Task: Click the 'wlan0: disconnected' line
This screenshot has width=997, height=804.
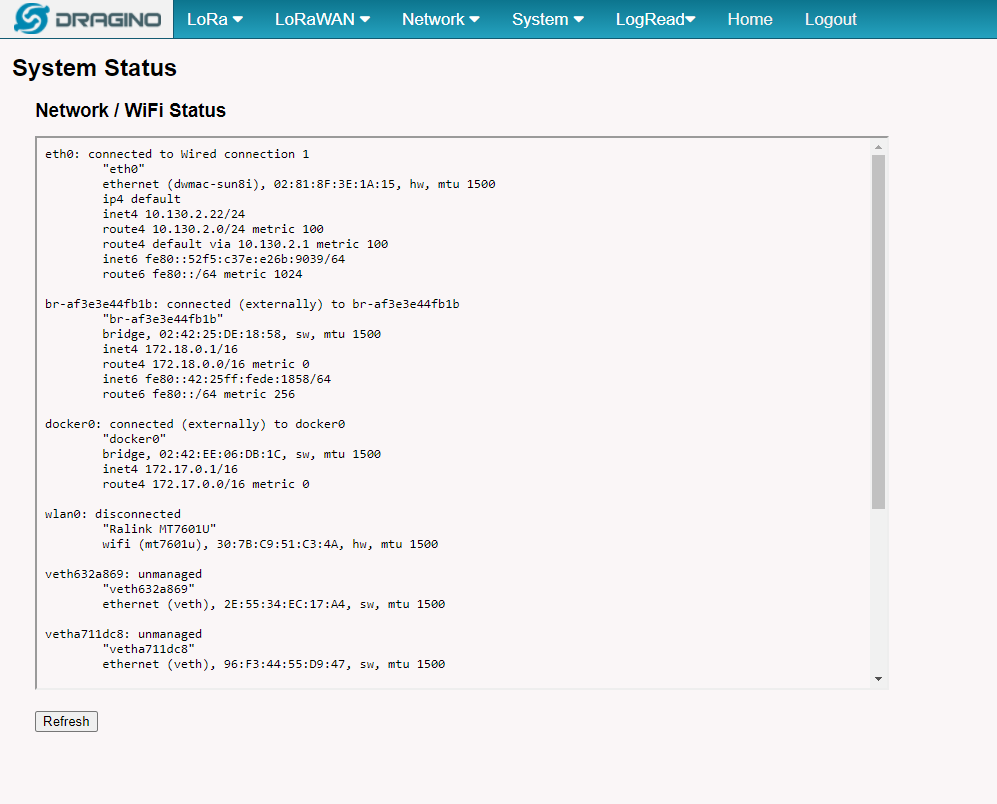Action: [x=113, y=513]
